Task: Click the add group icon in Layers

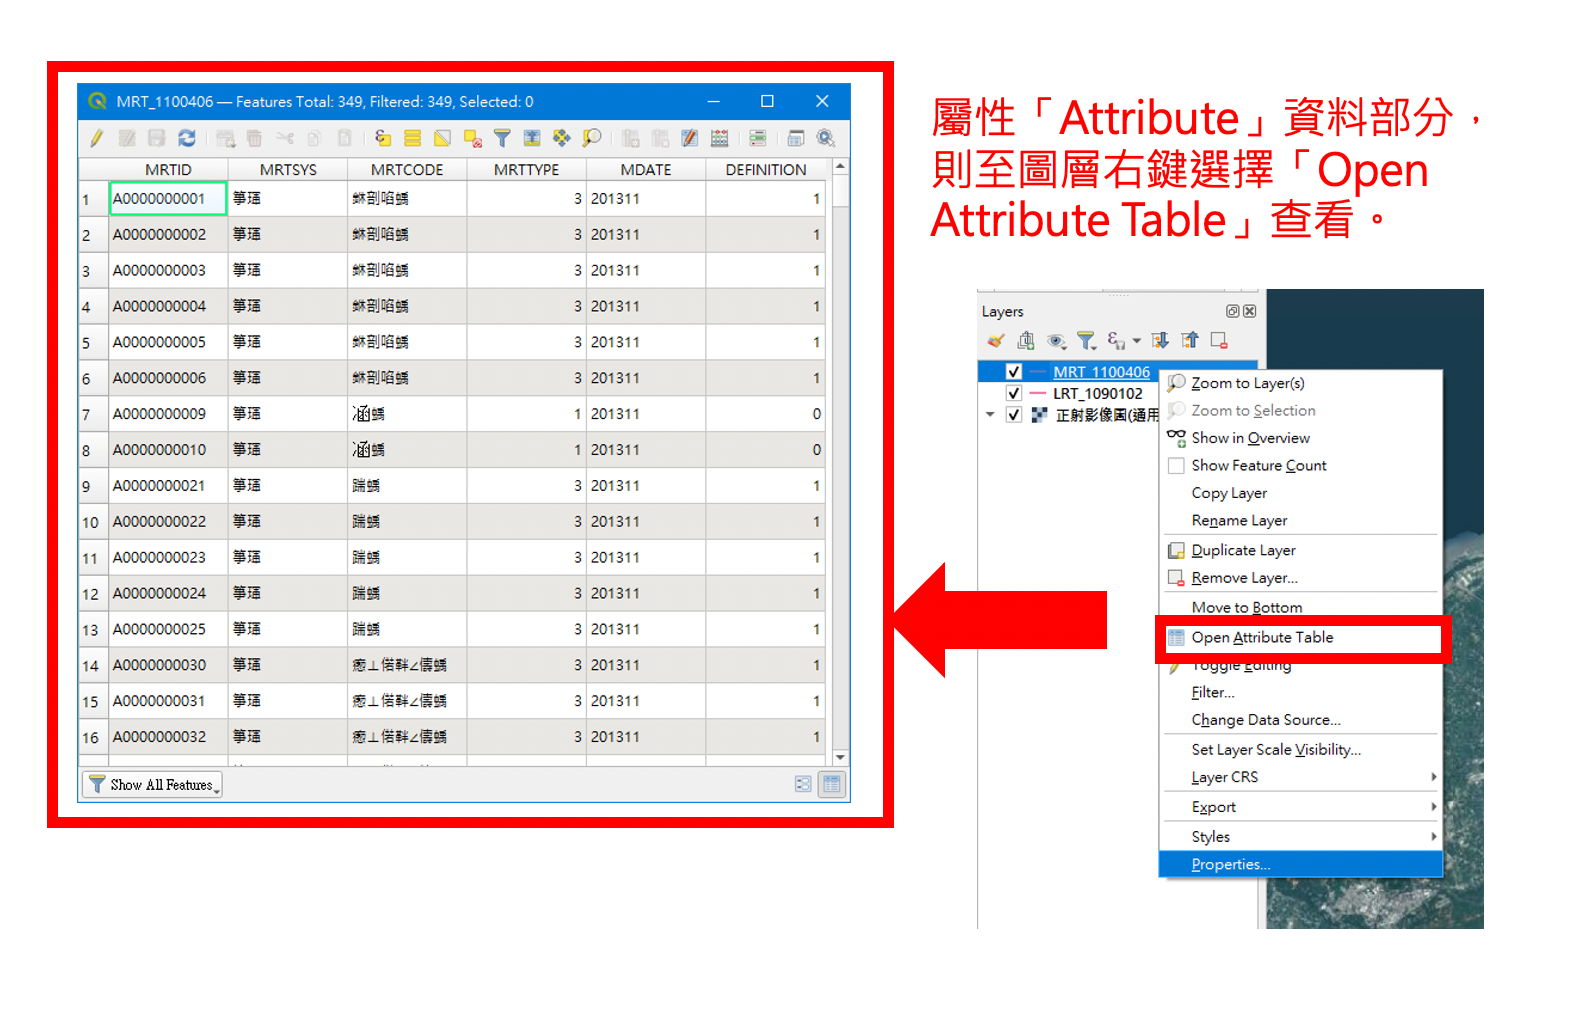Action: tap(1026, 341)
